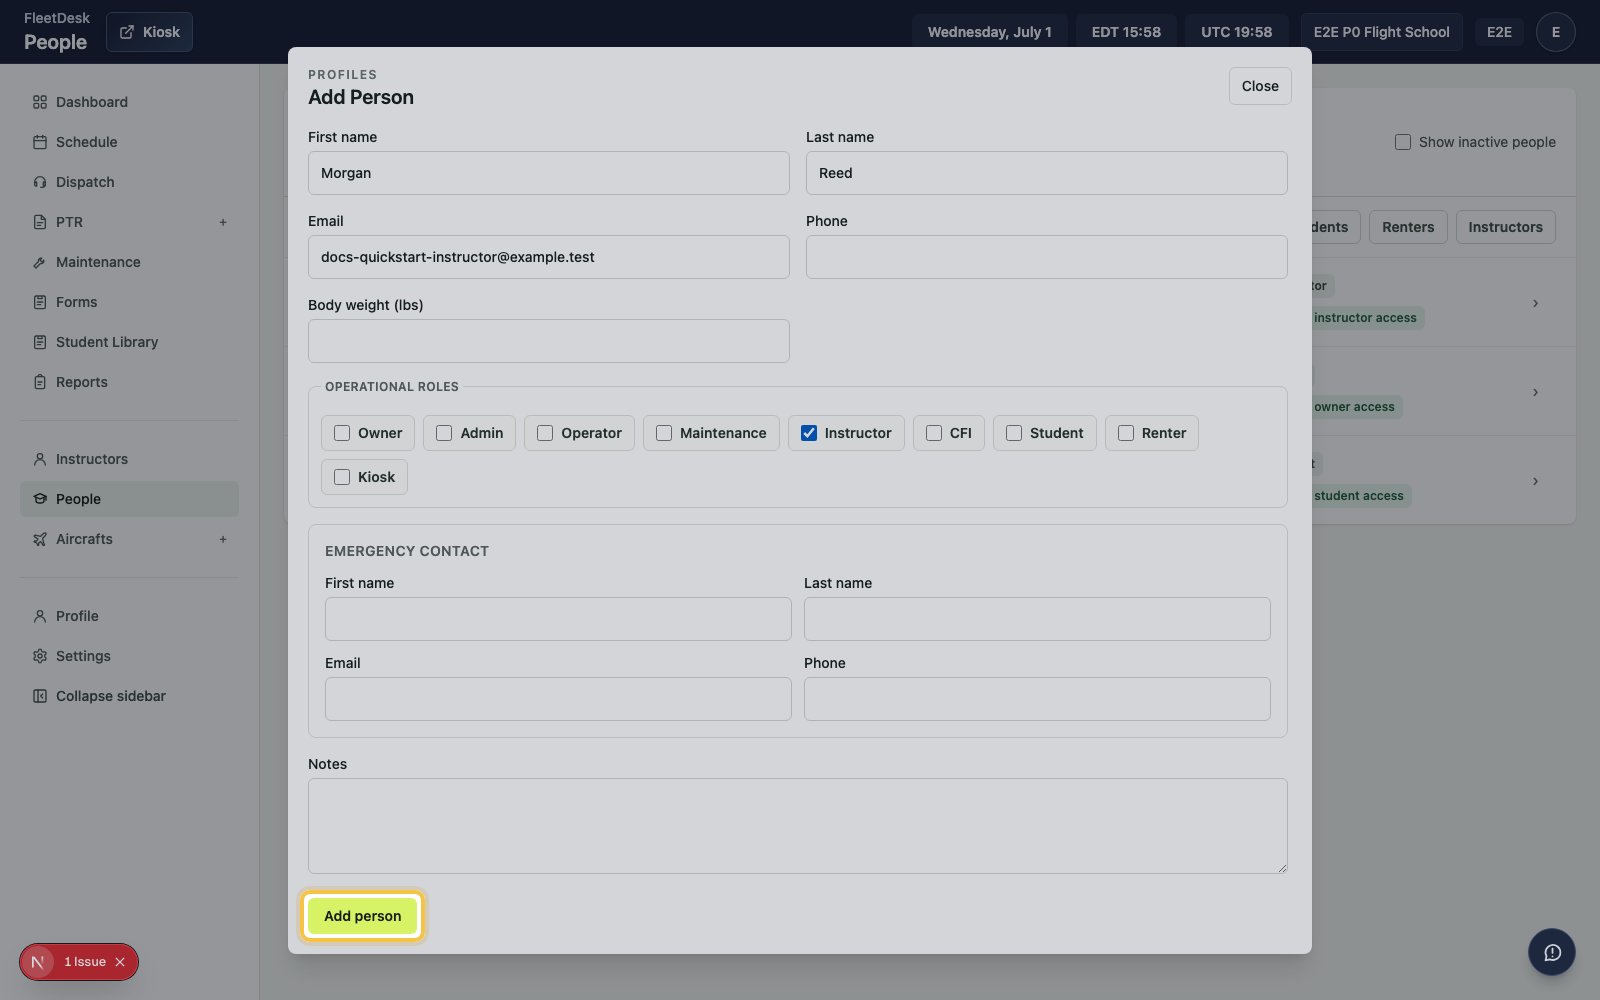Toggle Show inactive people checkbox
The width and height of the screenshot is (1600, 1000).
pyautogui.click(x=1403, y=142)
